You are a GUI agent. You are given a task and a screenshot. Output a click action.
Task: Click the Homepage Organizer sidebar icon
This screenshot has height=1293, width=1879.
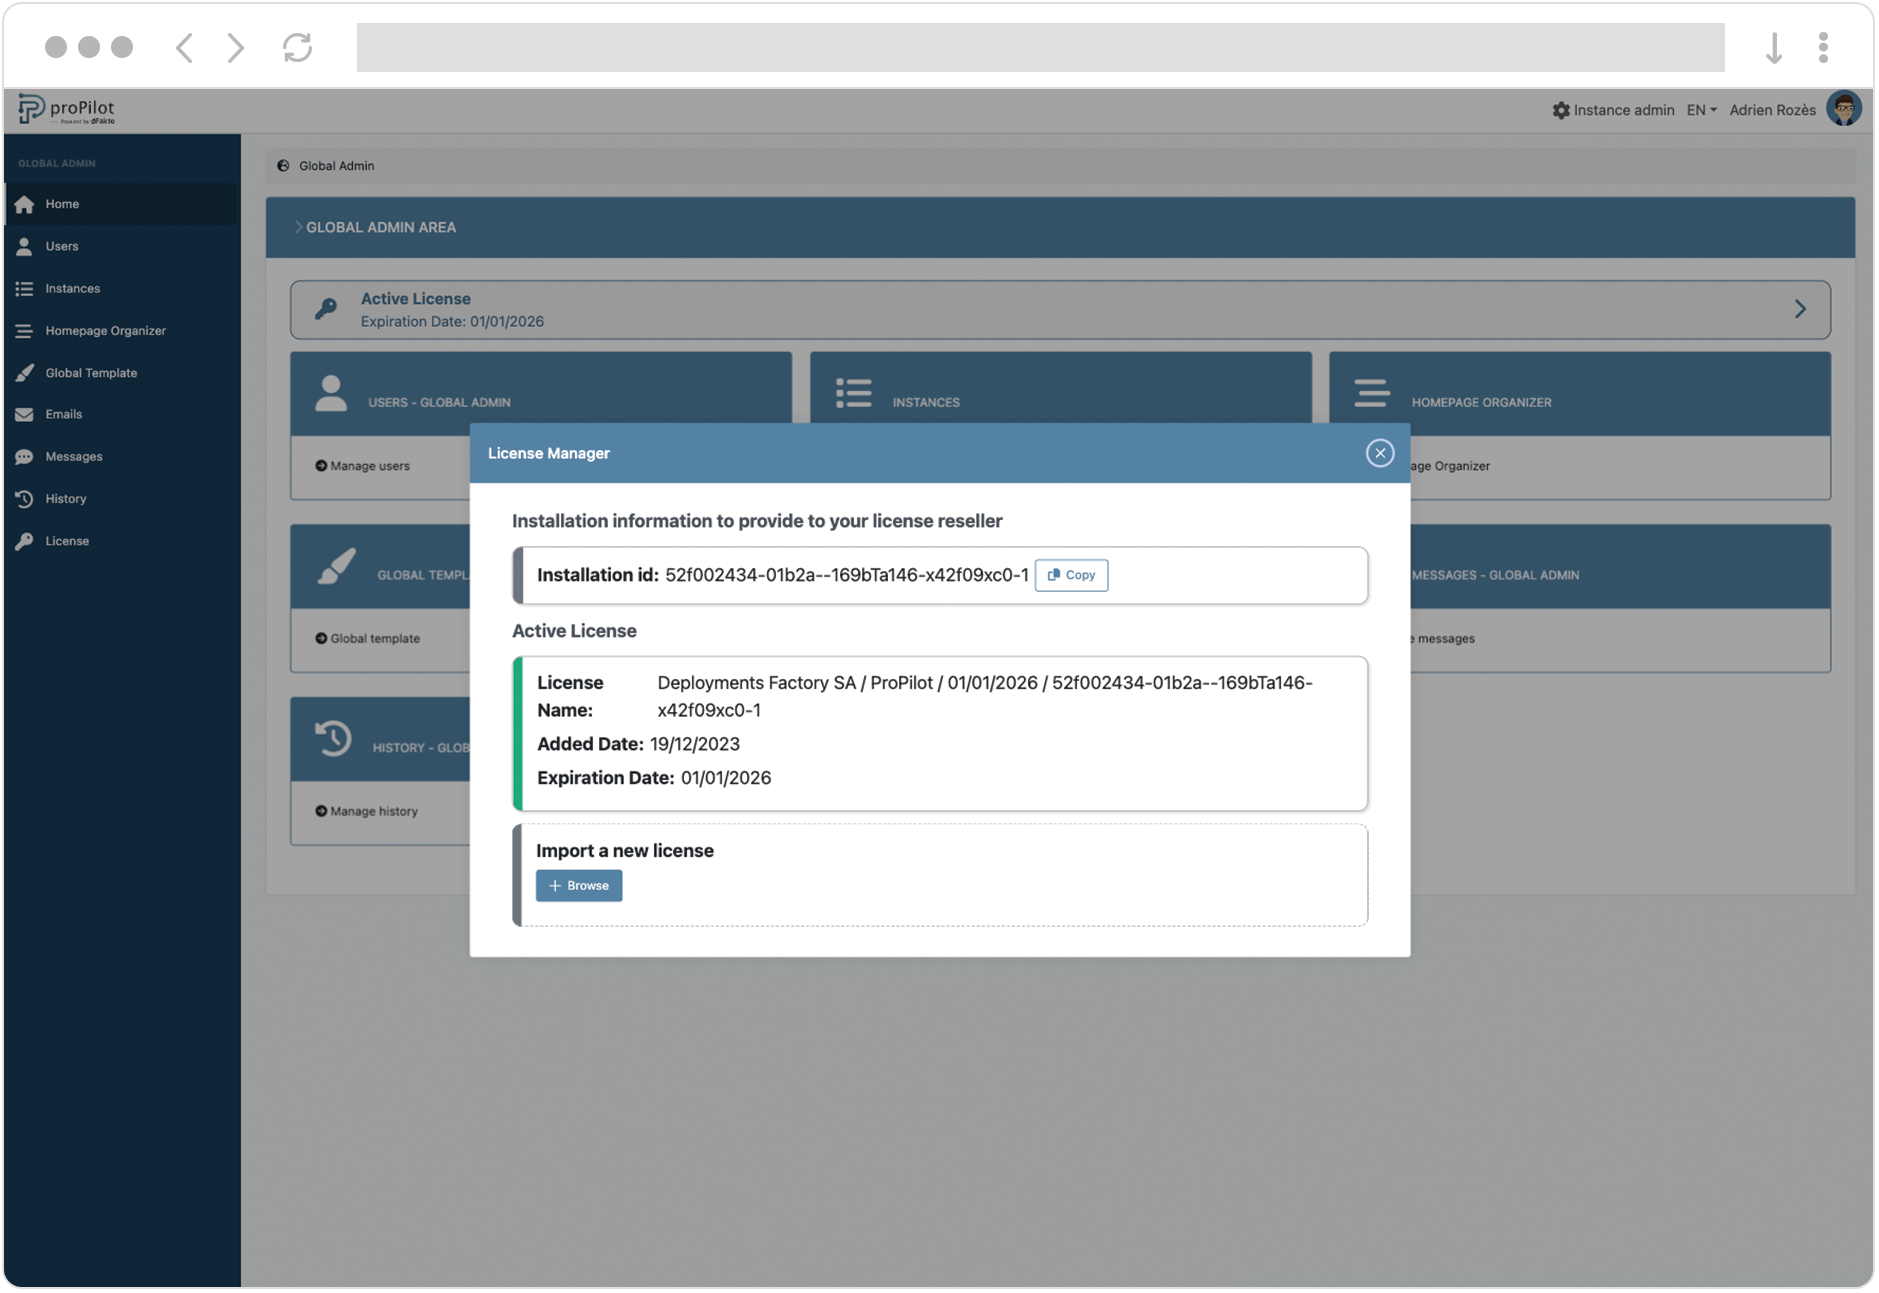click(25, 331)
